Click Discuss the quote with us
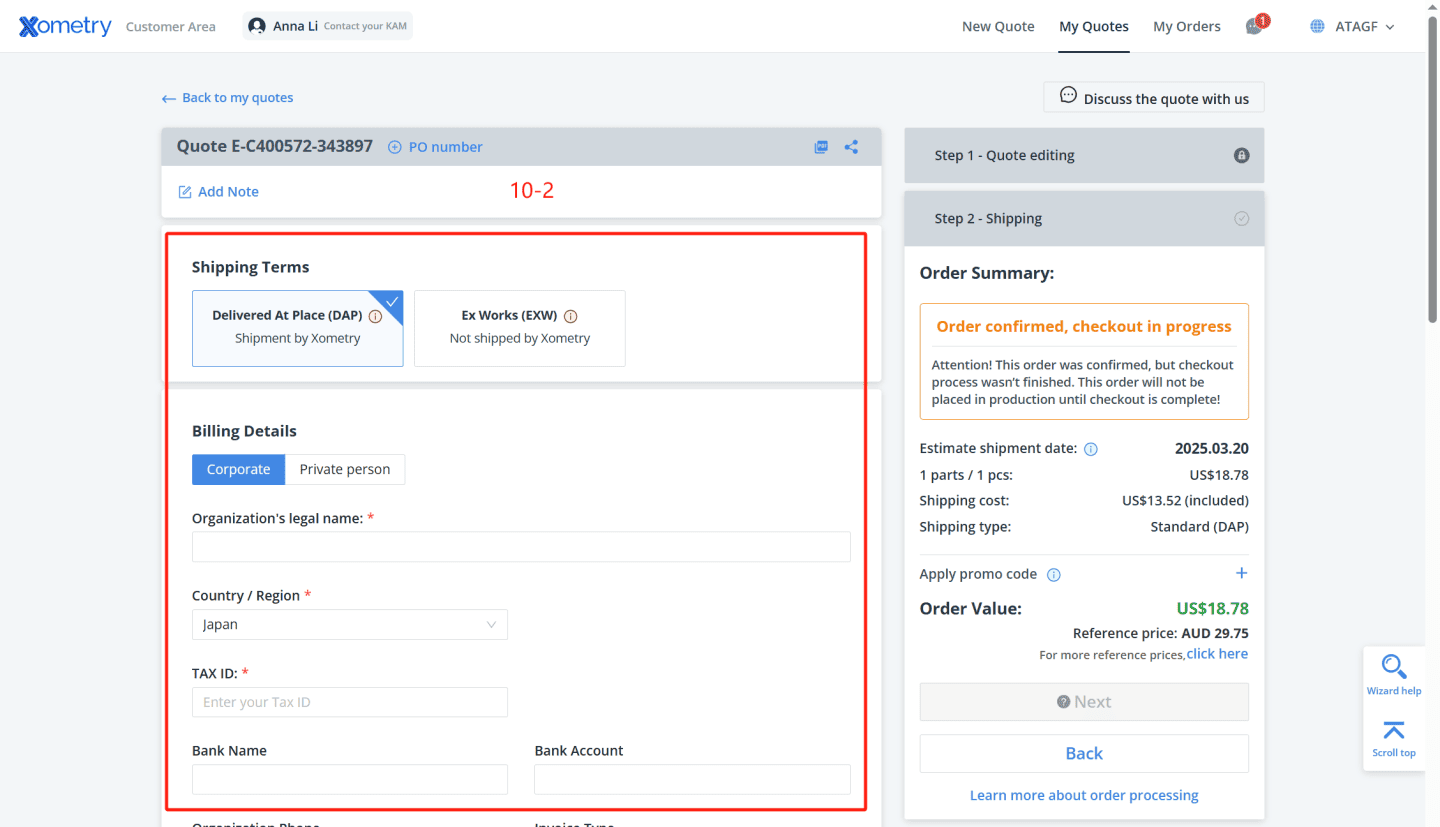The width and height of the screenshot is (1440, 827). point(1153,97)
